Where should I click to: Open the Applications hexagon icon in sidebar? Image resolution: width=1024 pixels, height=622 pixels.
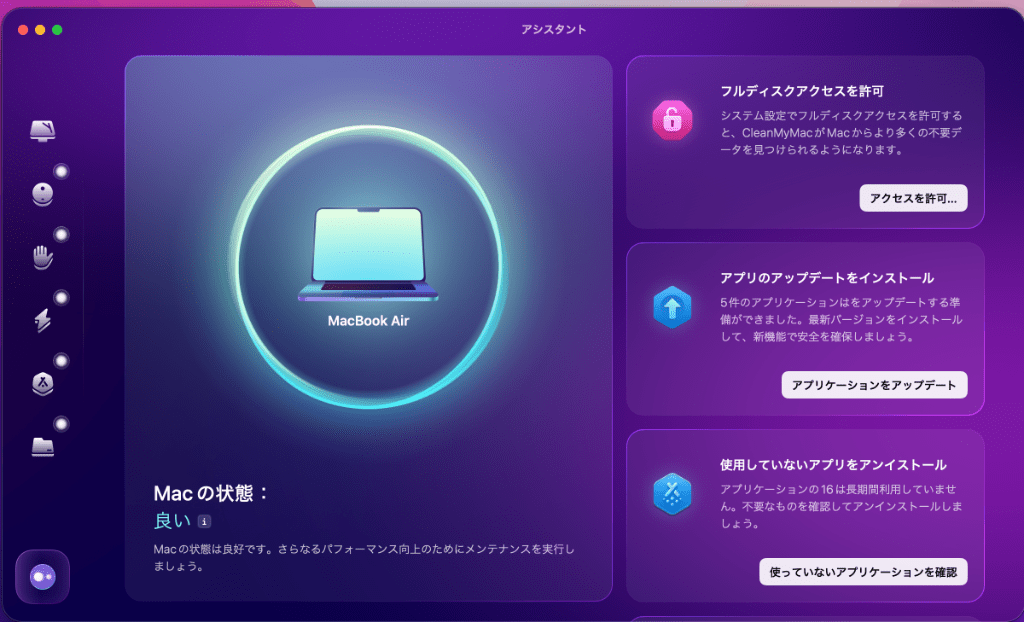tap(42, 384)
